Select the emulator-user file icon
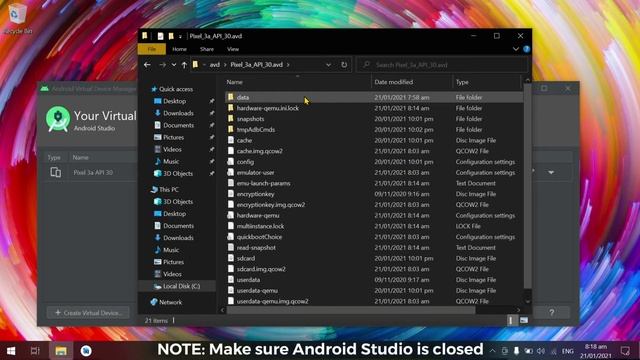The width and height of the screenshot is (640, 360). [x=231, y=172]
